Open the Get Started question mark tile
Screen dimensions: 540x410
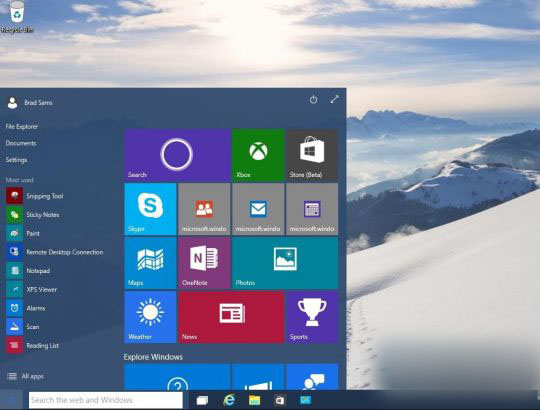177,377
